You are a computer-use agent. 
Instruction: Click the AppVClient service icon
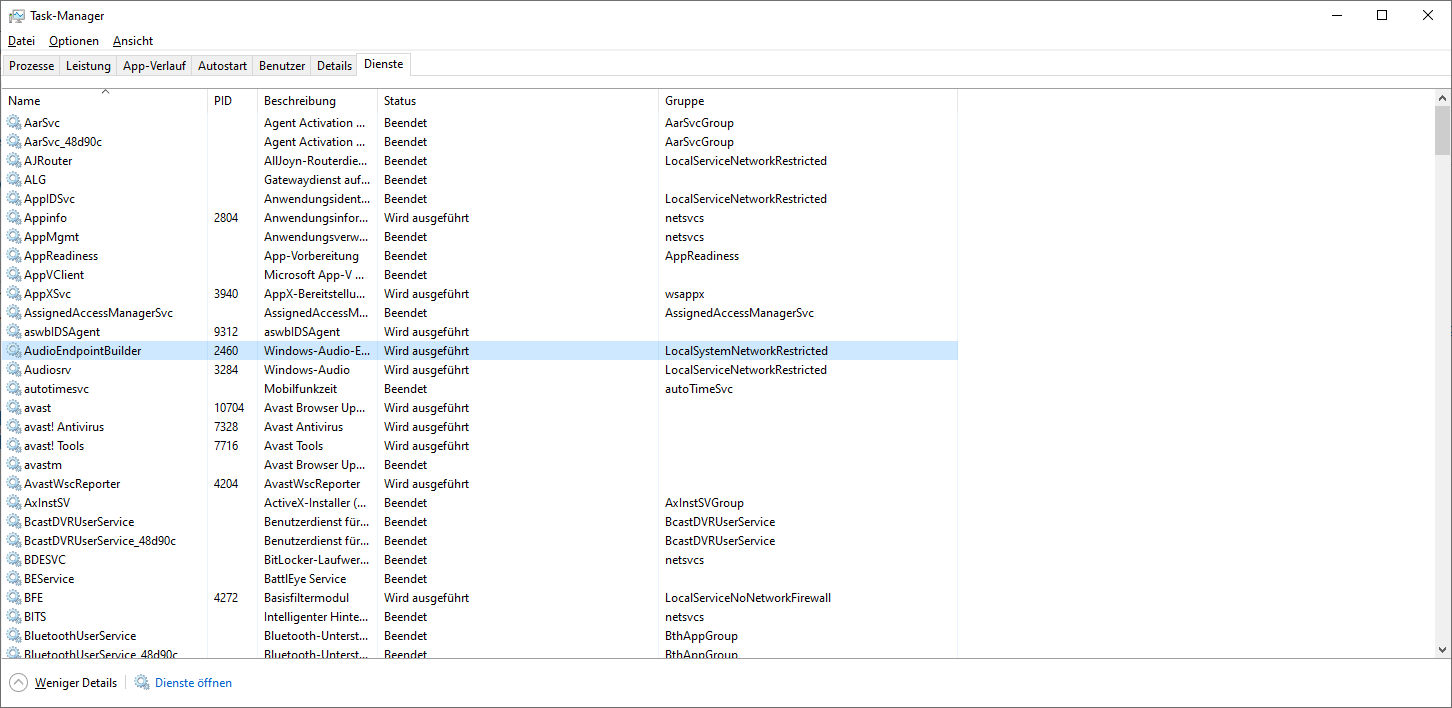pos(14,275)
